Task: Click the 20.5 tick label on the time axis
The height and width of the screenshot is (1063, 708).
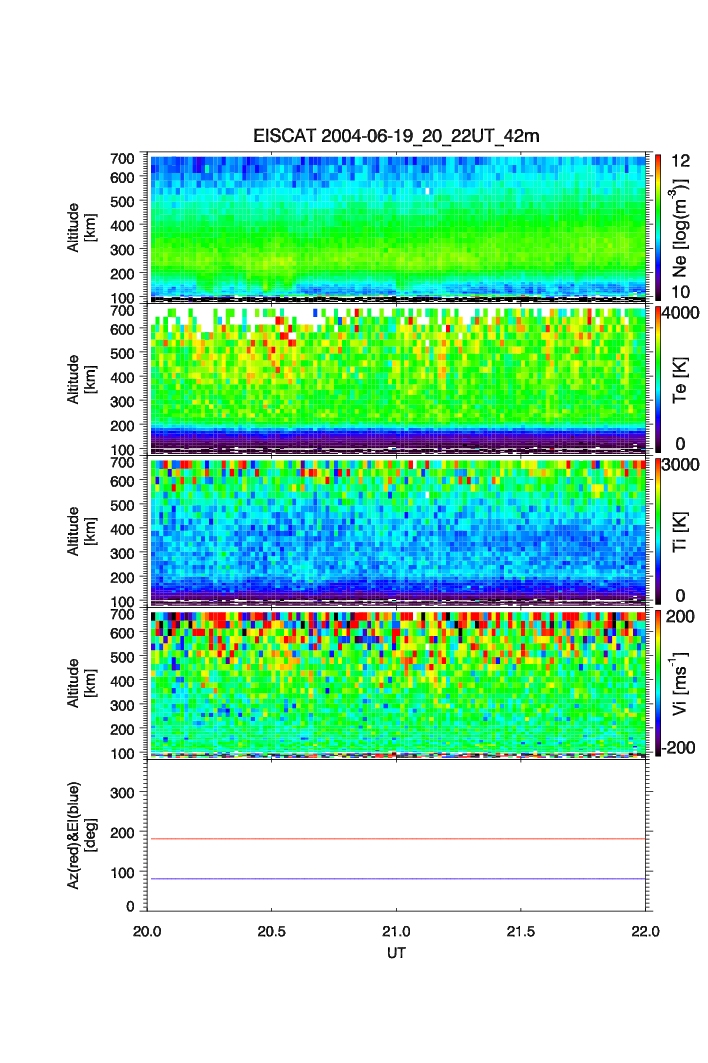Action: (x=272, y=931)
